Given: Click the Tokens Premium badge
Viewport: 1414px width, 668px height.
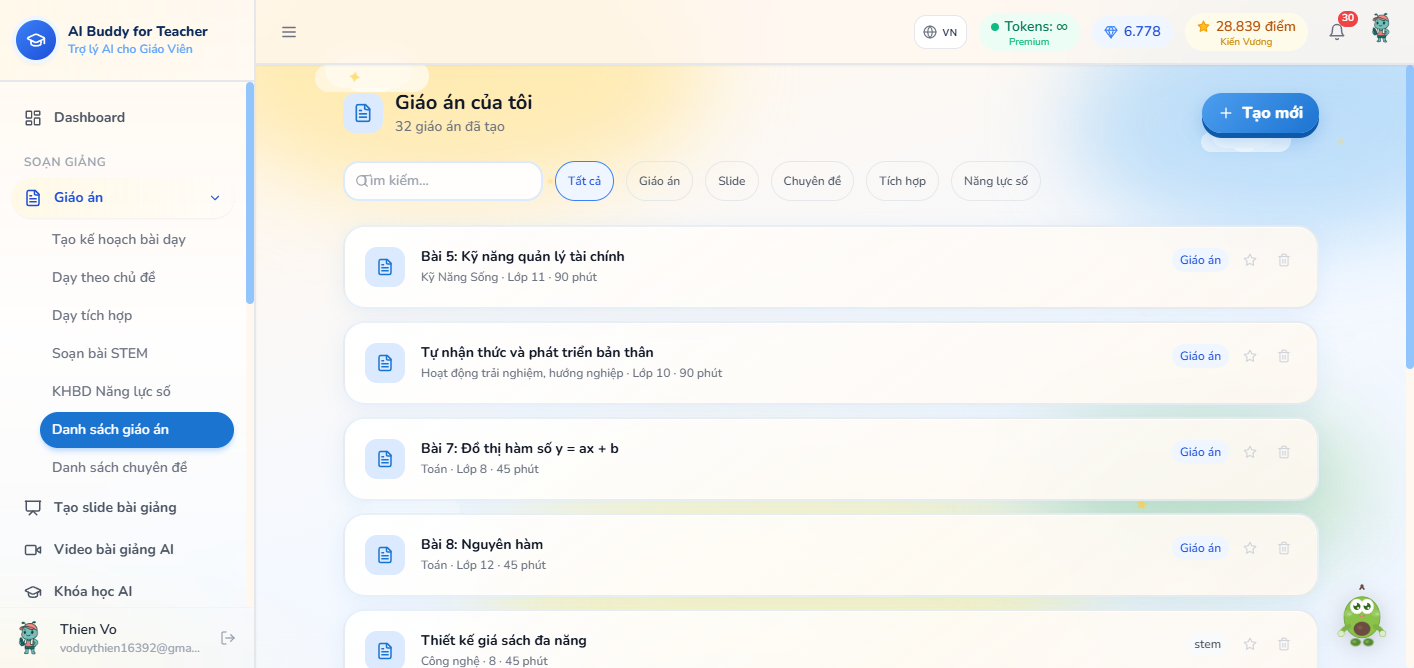Looking at the screenshot, I should (1029, 32).
